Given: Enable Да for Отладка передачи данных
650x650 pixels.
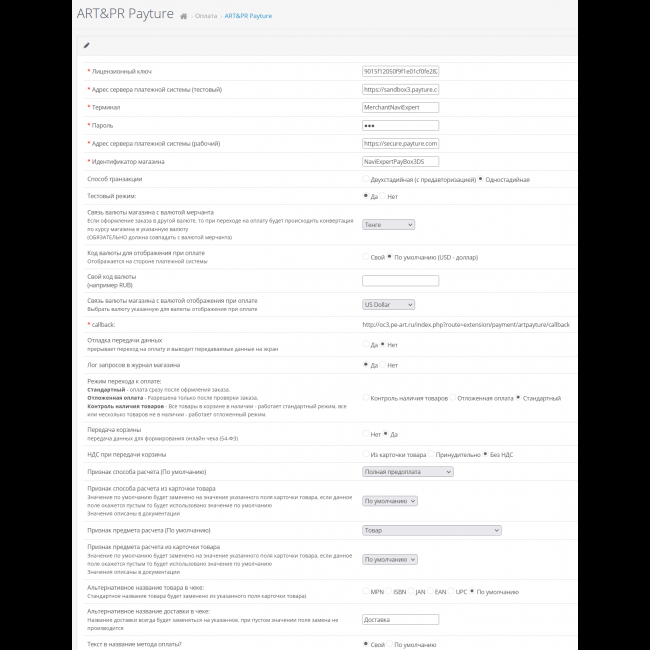Looking at the screenshot, I should 366,345.
